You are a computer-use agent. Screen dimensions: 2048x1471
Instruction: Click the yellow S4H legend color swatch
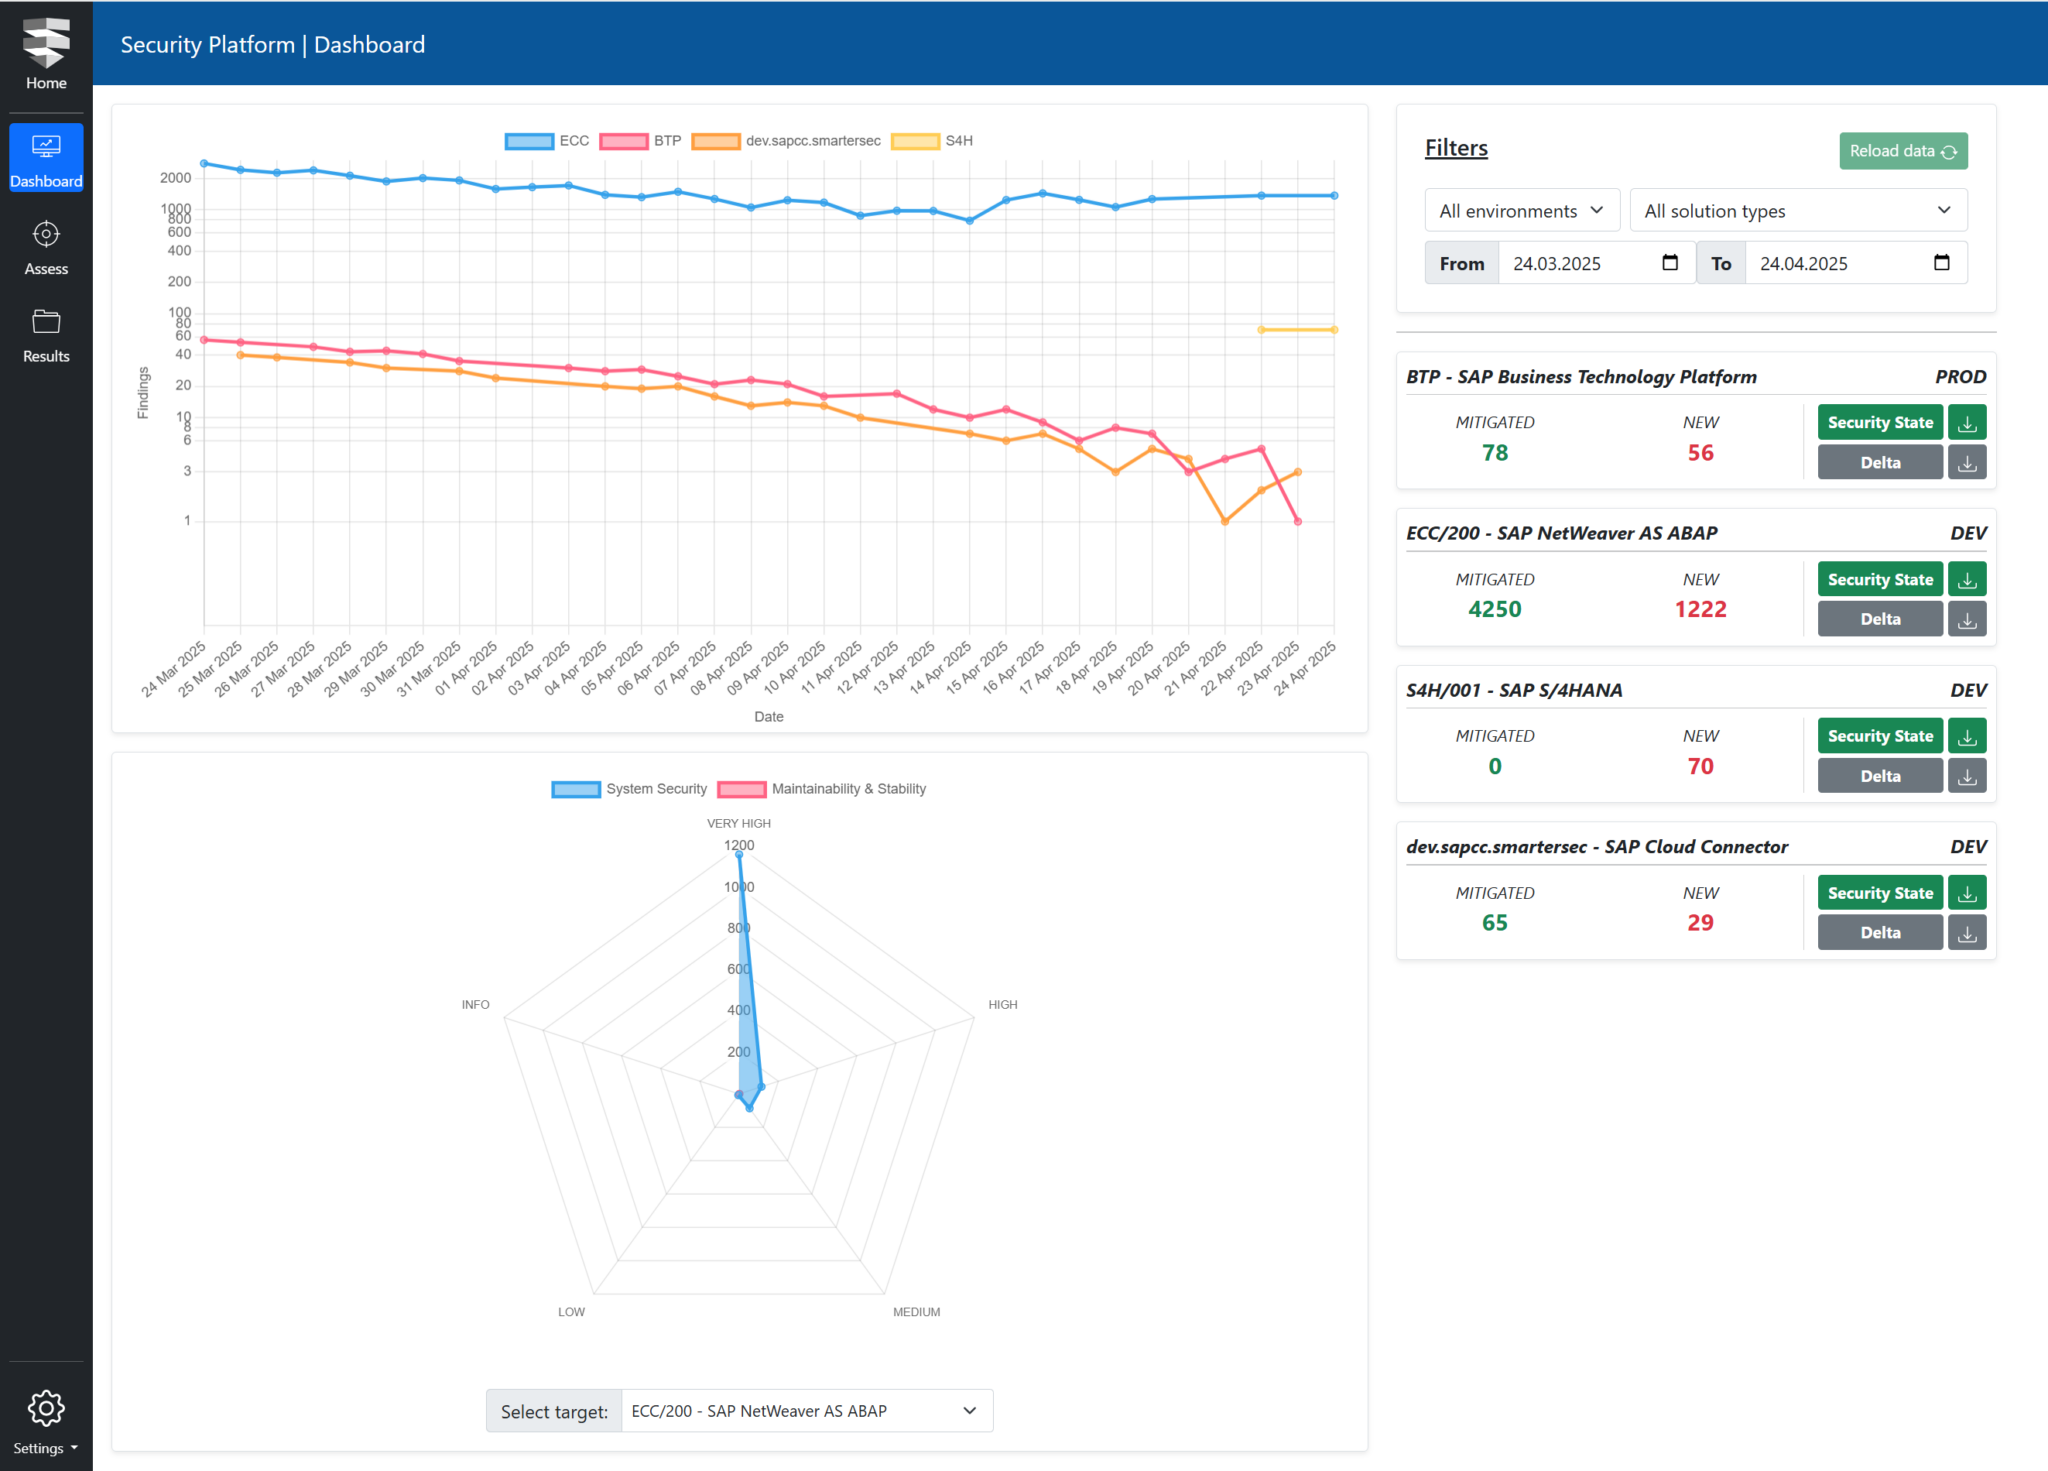pos(918,141)
